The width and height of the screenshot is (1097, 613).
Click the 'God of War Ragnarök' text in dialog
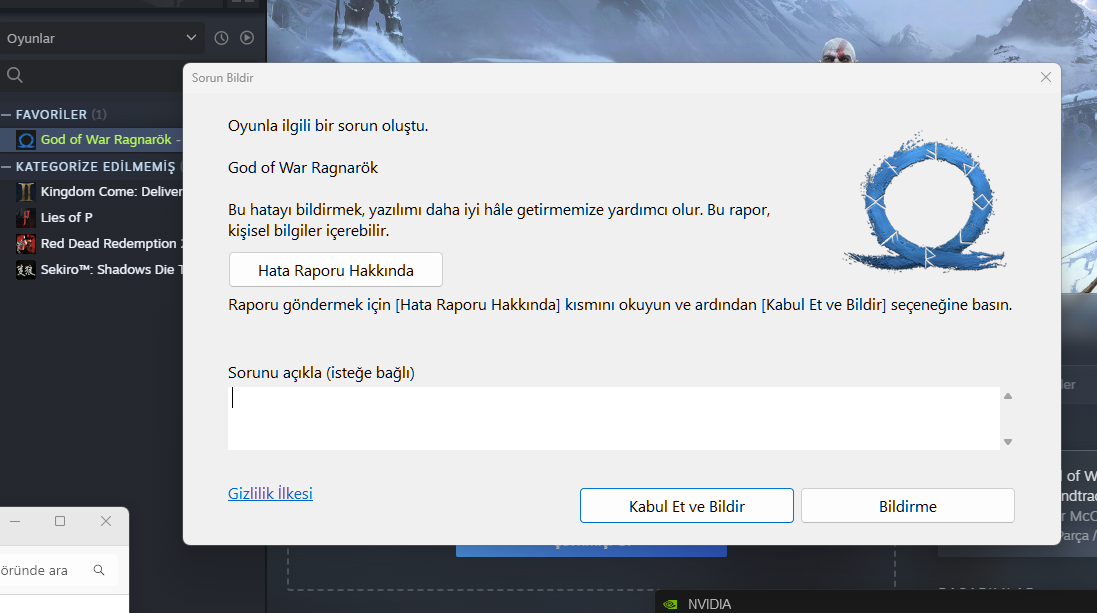click(x=303, y=168)
